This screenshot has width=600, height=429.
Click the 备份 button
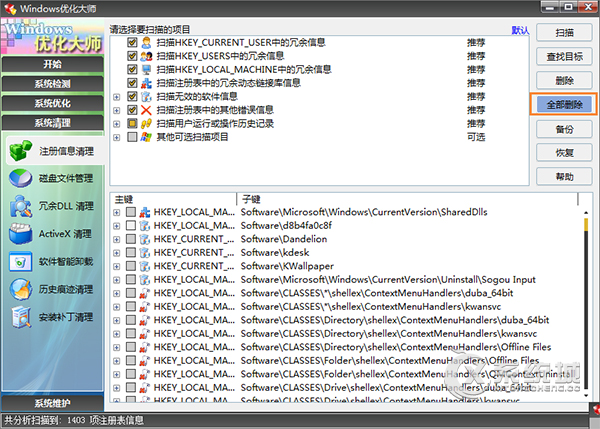(x=564, y=129)
